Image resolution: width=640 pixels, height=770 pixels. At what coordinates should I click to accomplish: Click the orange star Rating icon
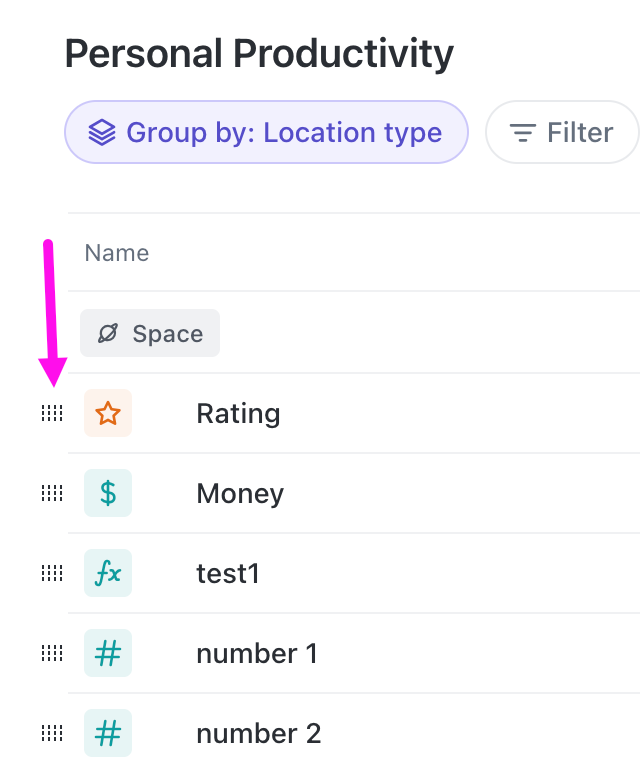click(108, 413)
